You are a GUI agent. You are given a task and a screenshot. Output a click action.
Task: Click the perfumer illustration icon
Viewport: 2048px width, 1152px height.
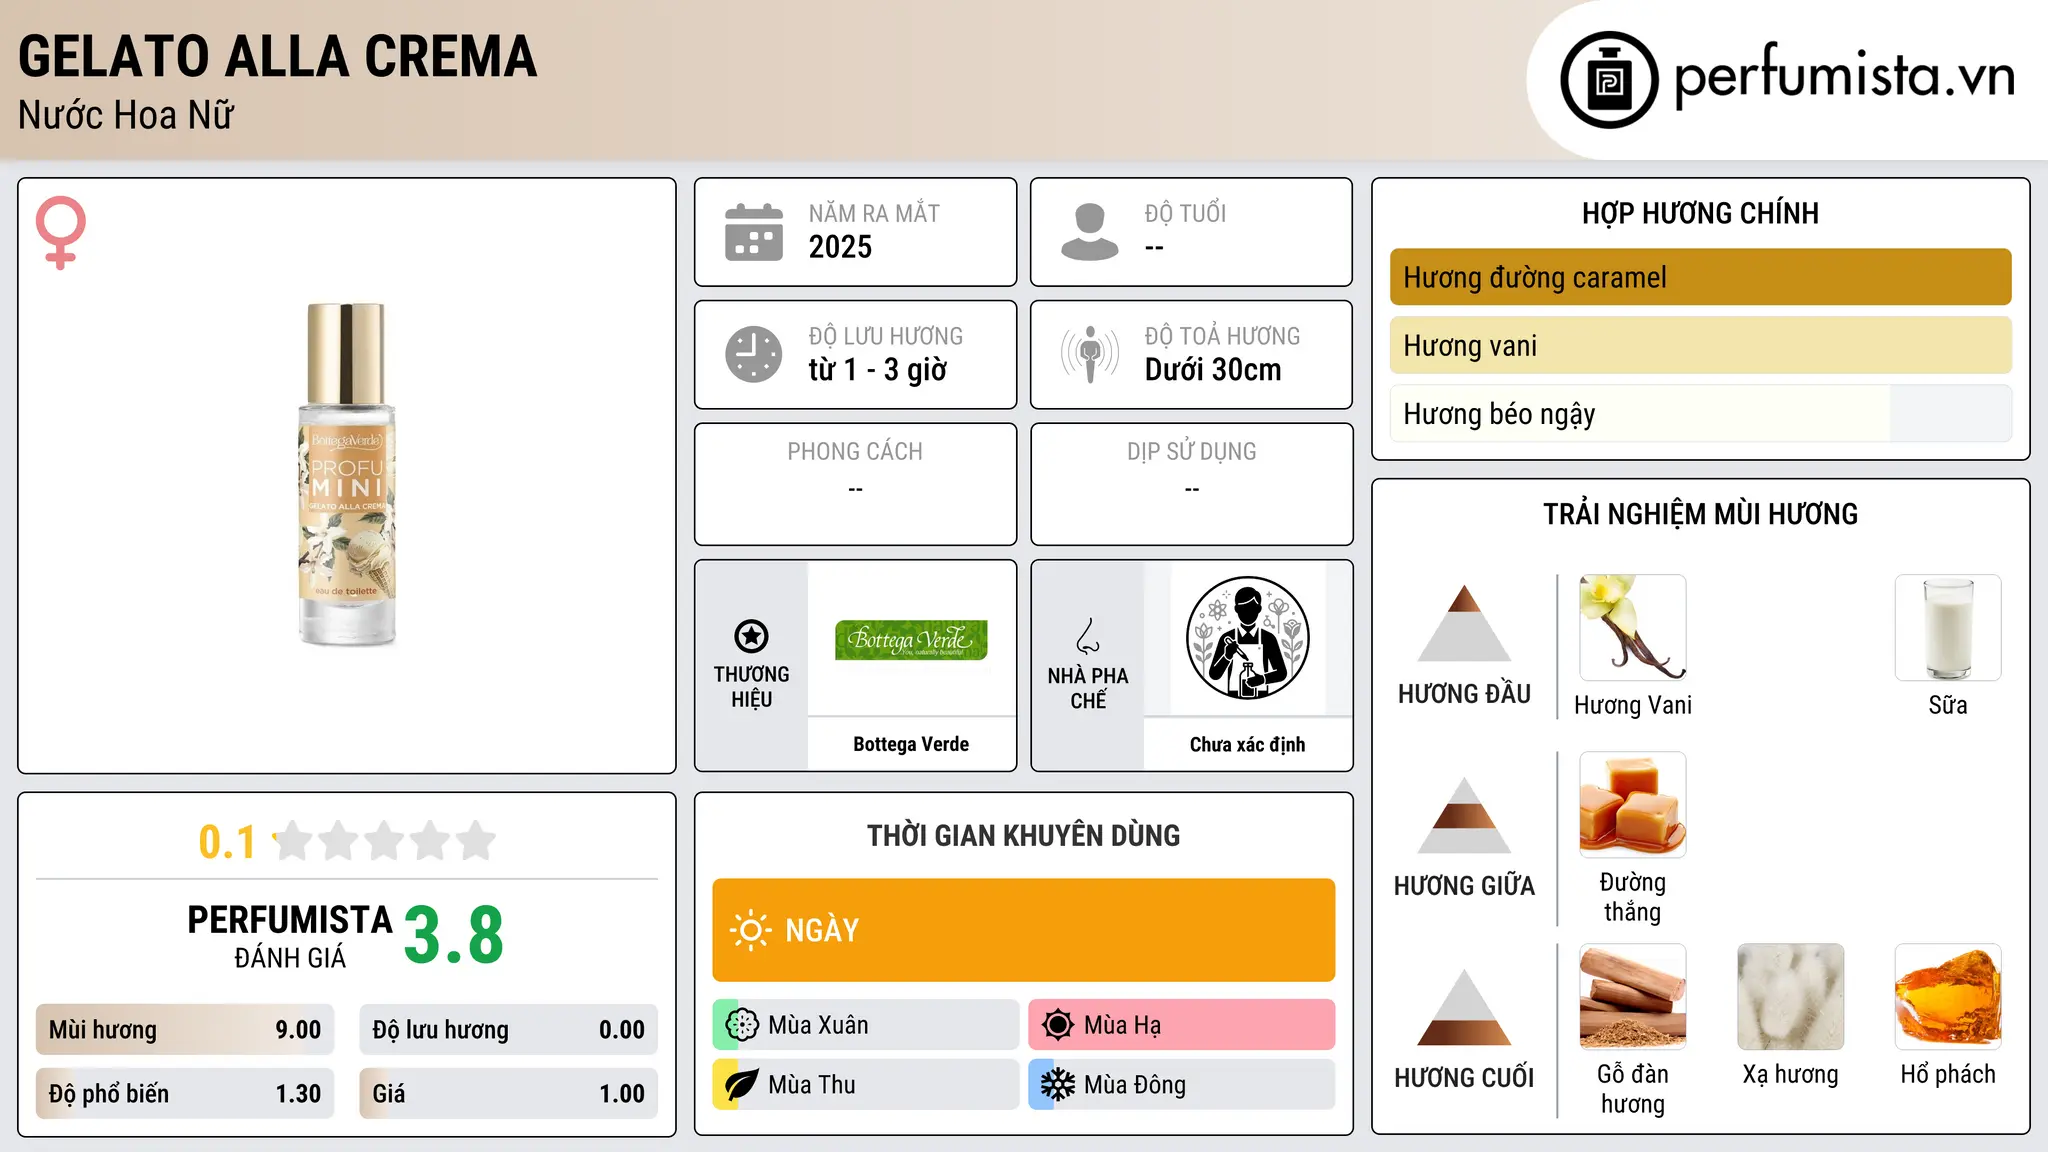tap(1247, 638)
